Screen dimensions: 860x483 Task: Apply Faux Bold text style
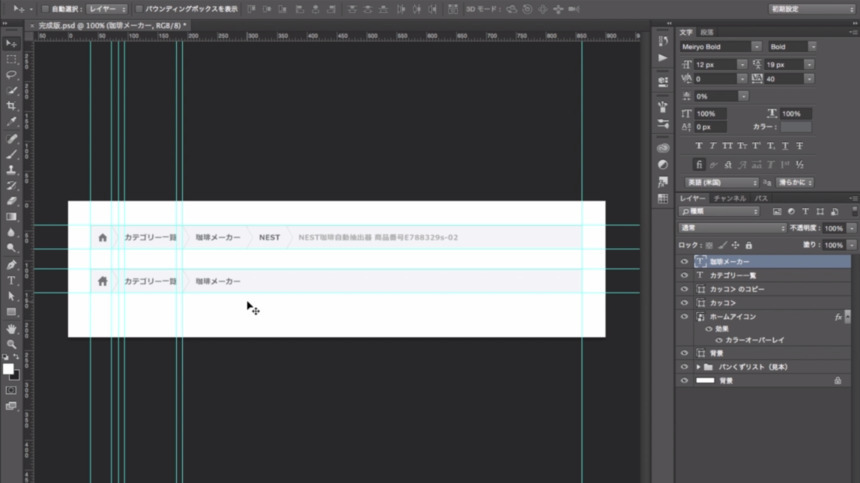tap(698, 146)
